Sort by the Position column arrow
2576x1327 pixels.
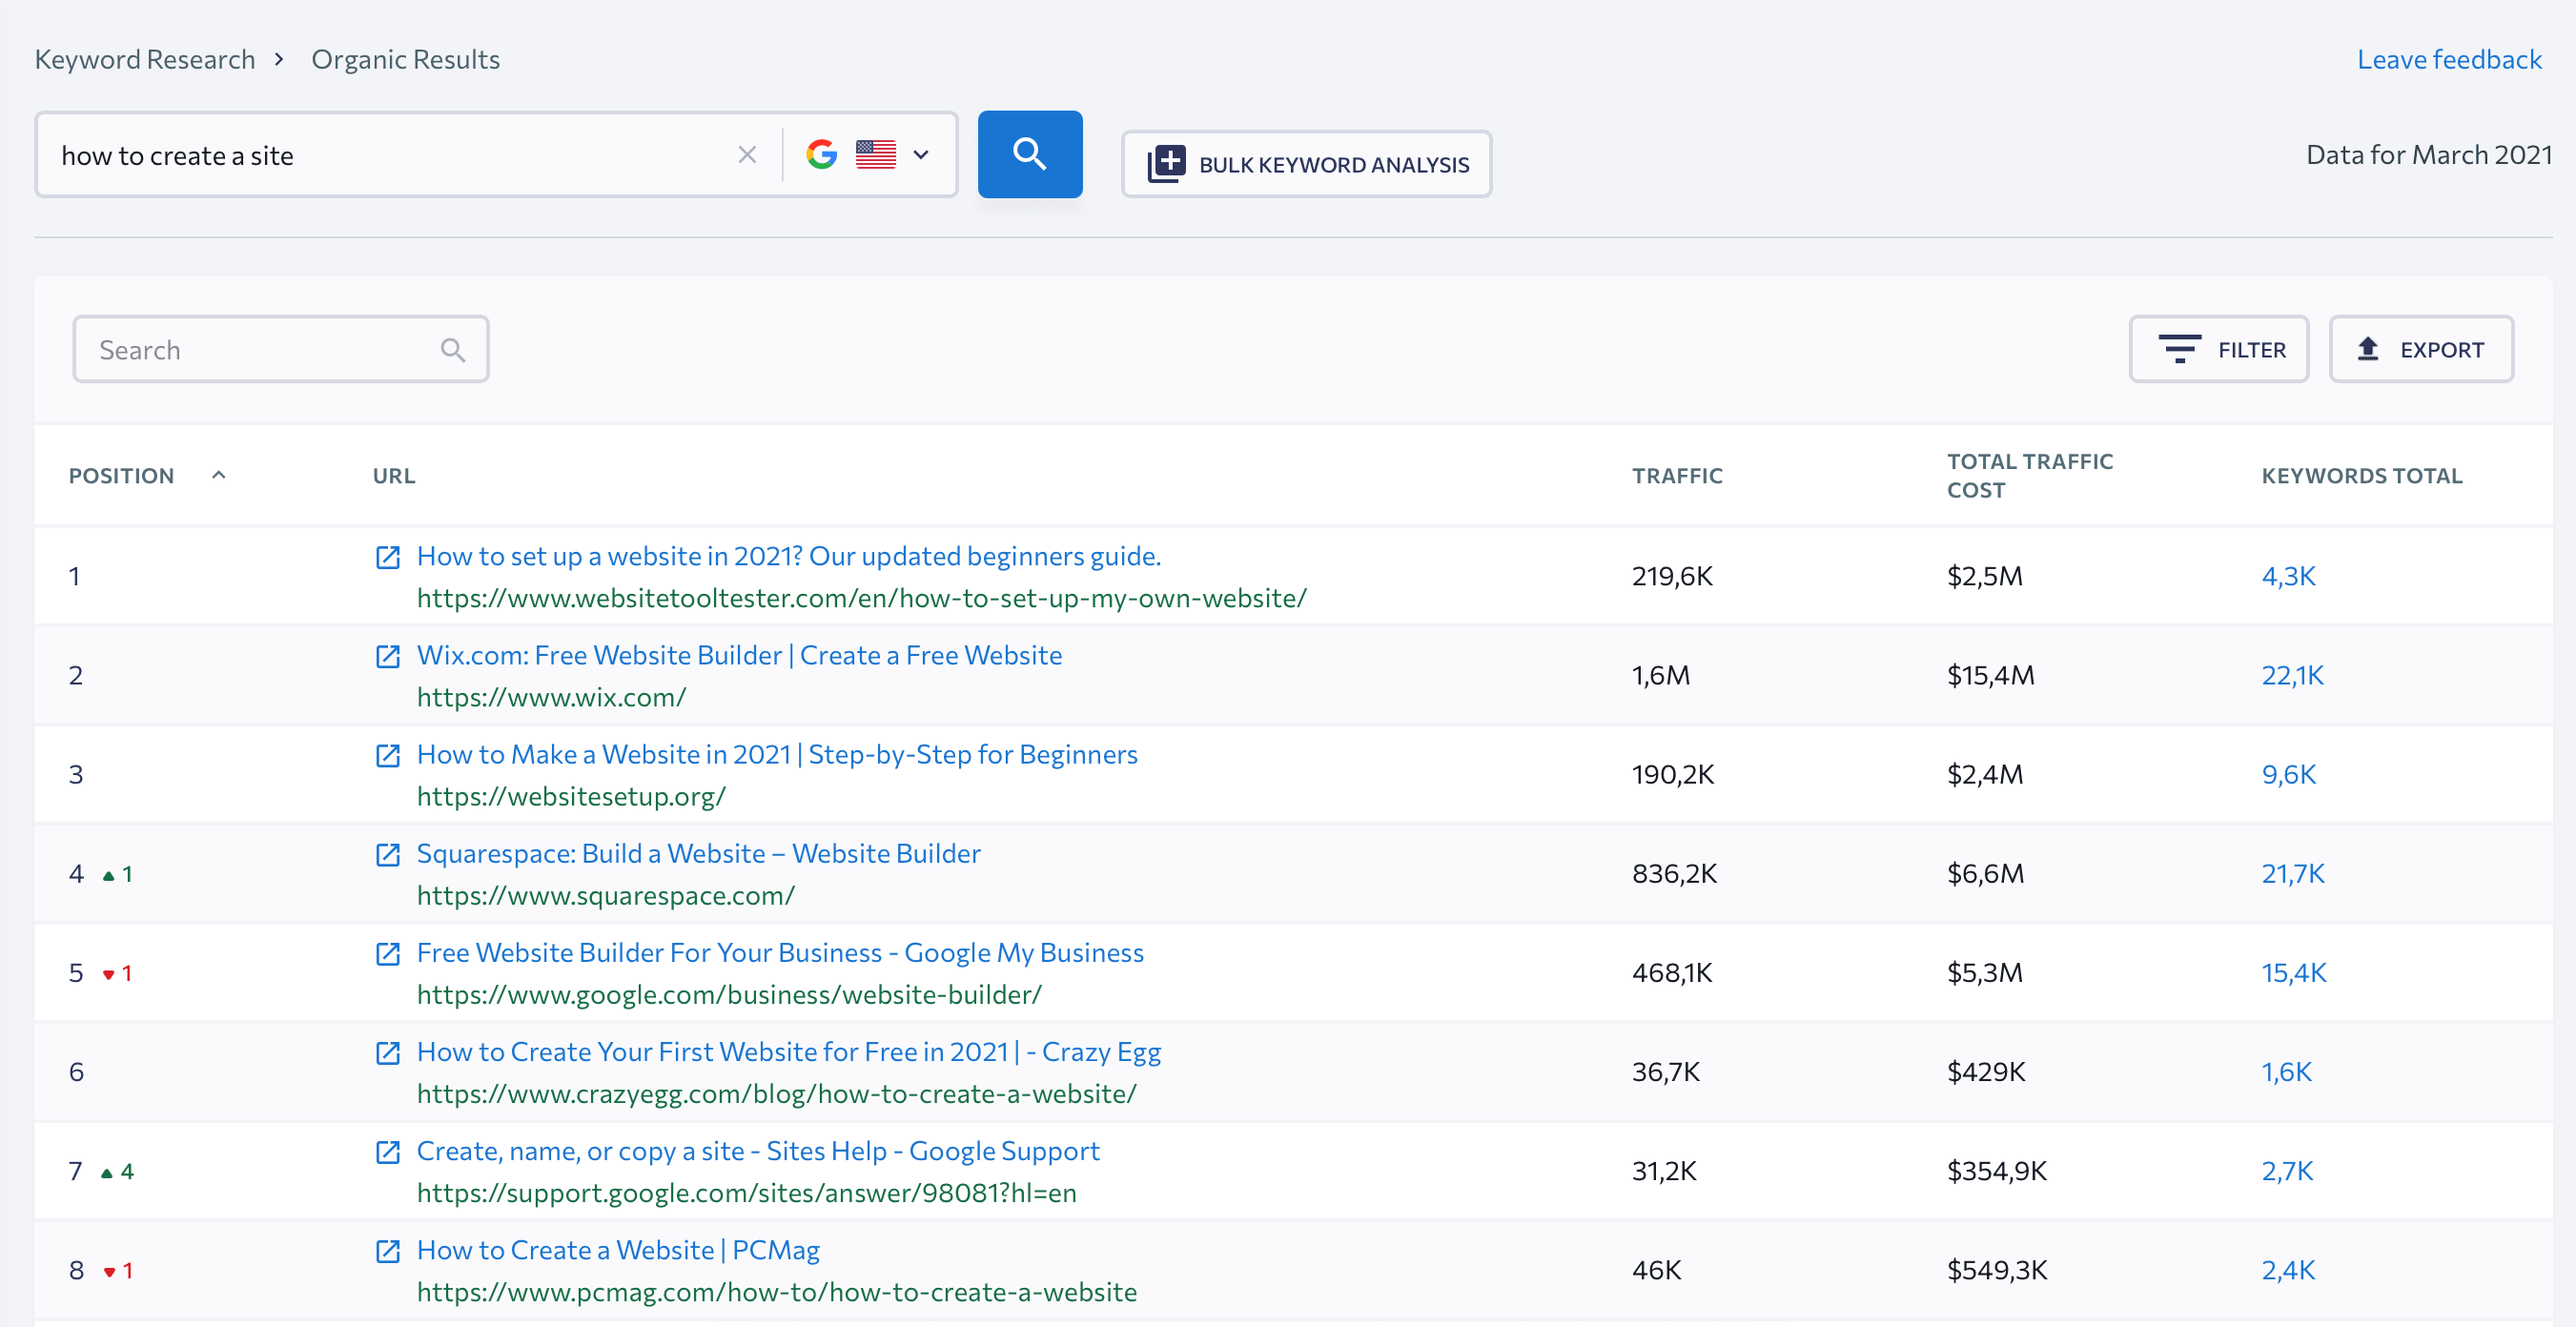219,475
